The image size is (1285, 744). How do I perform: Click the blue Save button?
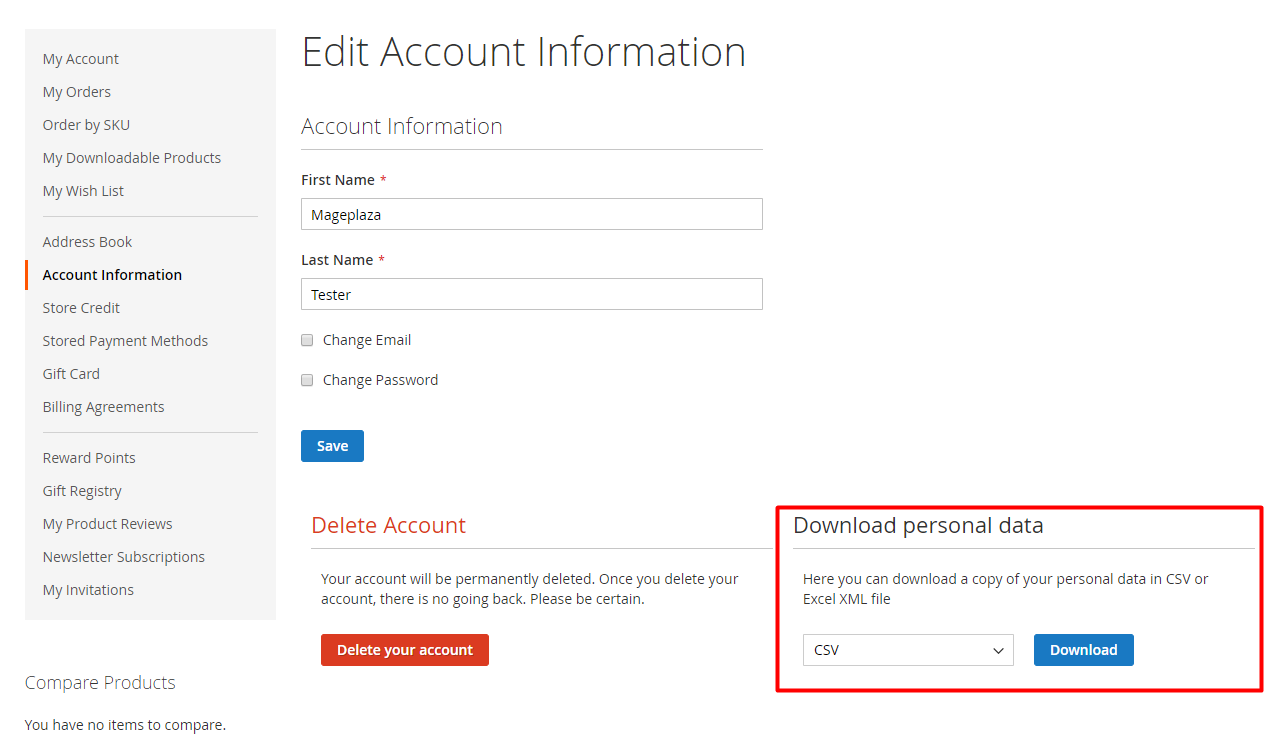[332, 446]
